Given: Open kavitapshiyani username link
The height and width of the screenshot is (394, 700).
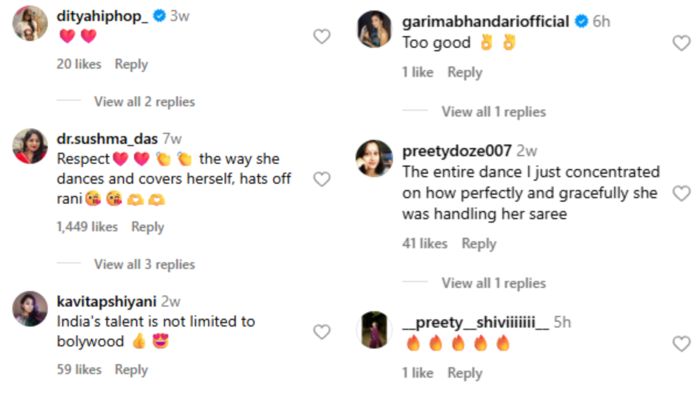Looking at the screenshot, I should pyautogui.click(x=106, y=302).
